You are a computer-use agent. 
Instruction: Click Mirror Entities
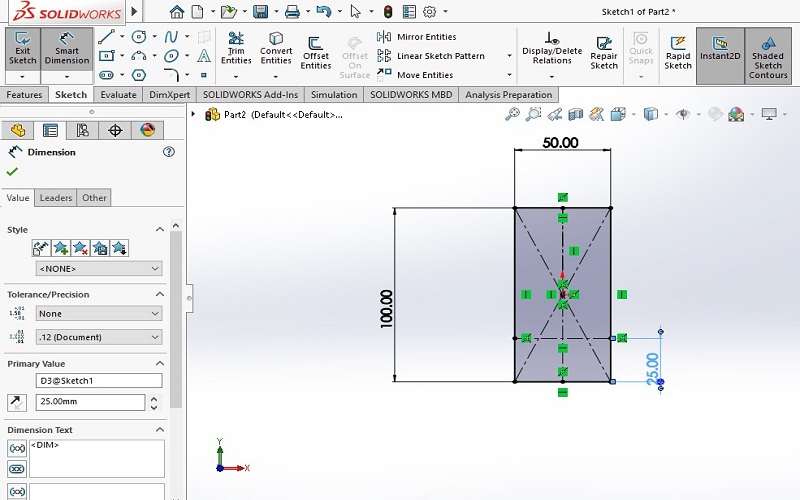[416, 37]
